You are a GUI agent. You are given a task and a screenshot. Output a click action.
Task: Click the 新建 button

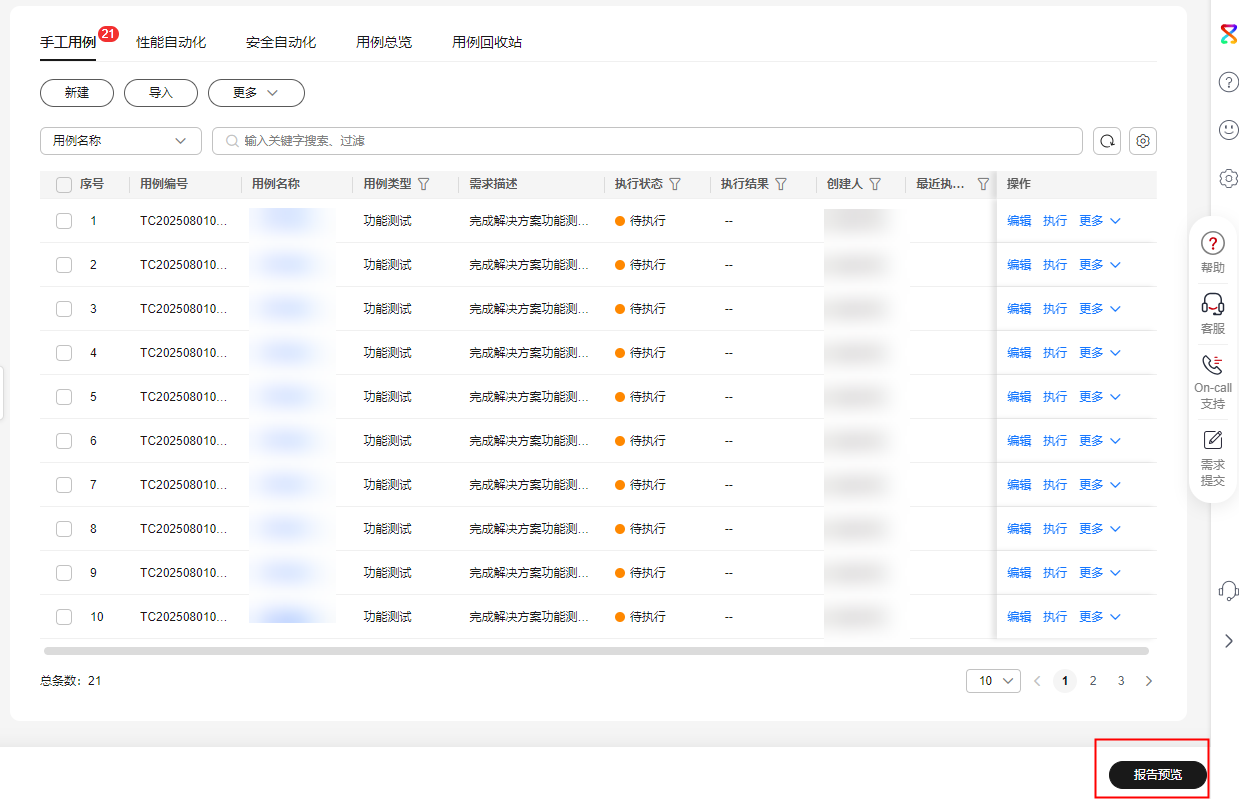(x=77, y=93)
